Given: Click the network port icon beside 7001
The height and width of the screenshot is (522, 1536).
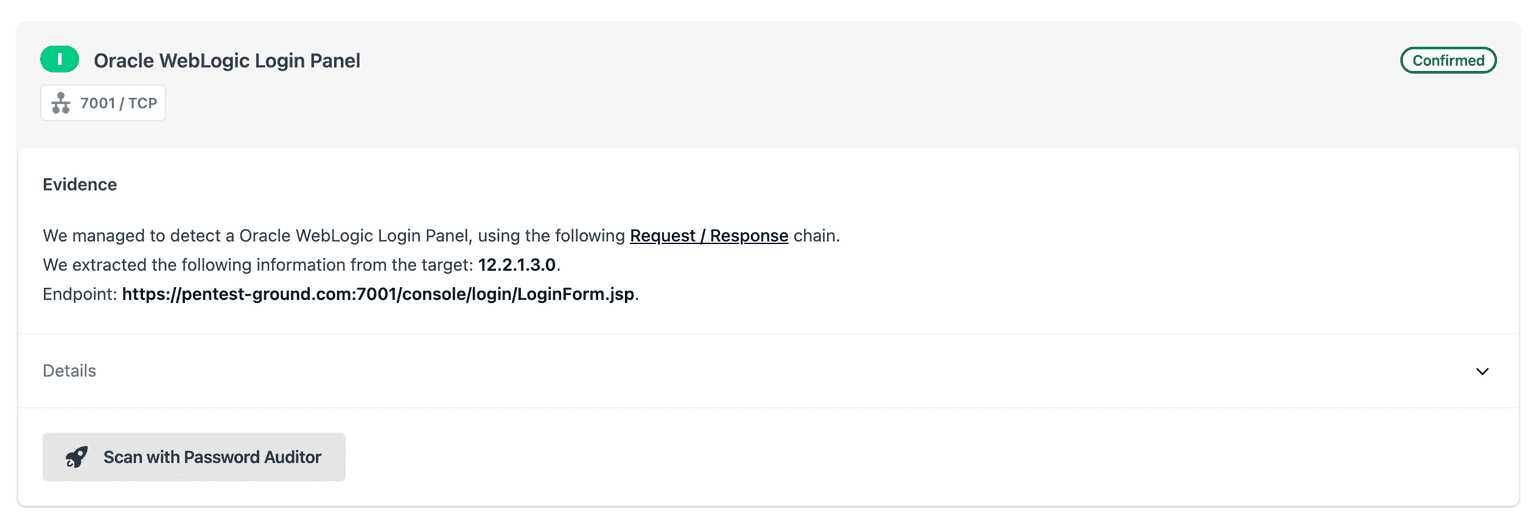Looking at the screenshot, I should tap(61, 103).
